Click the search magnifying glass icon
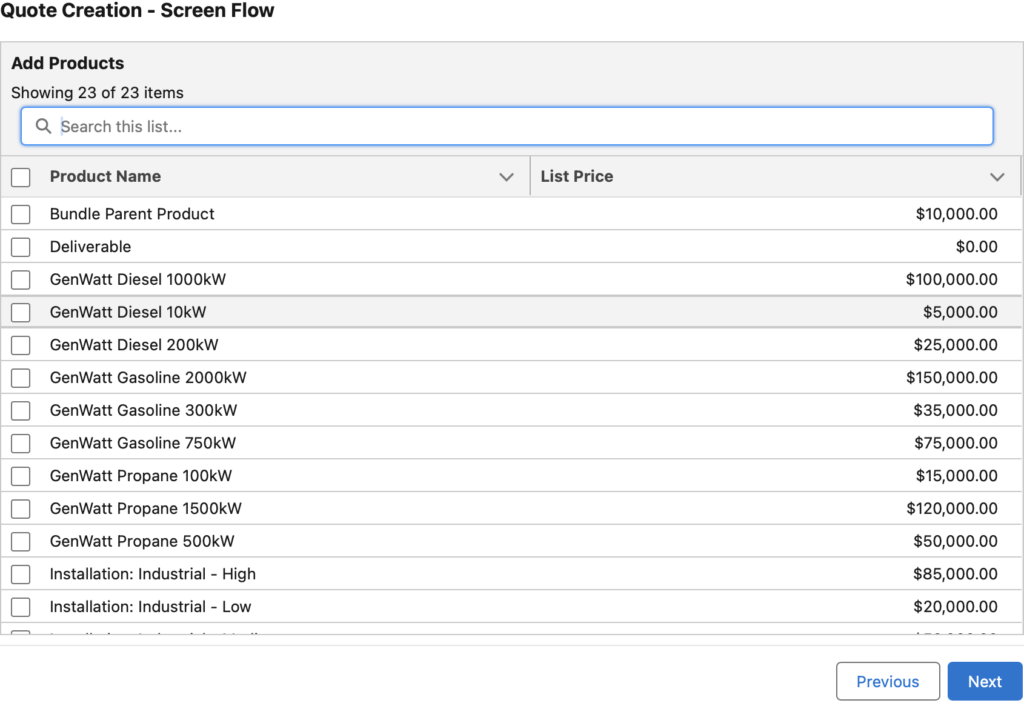 [43, 126]
